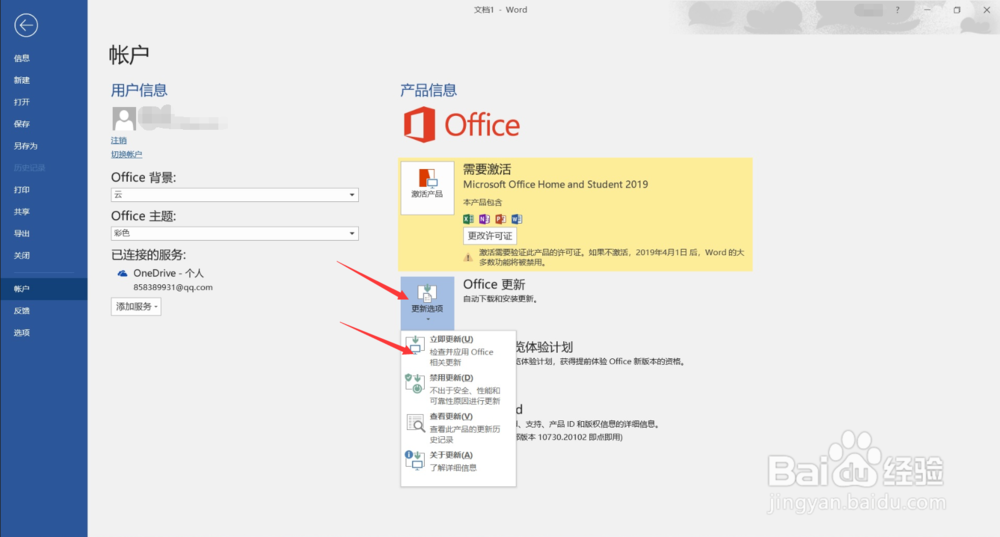Click the user avatar picture

(x=124, y=119)
